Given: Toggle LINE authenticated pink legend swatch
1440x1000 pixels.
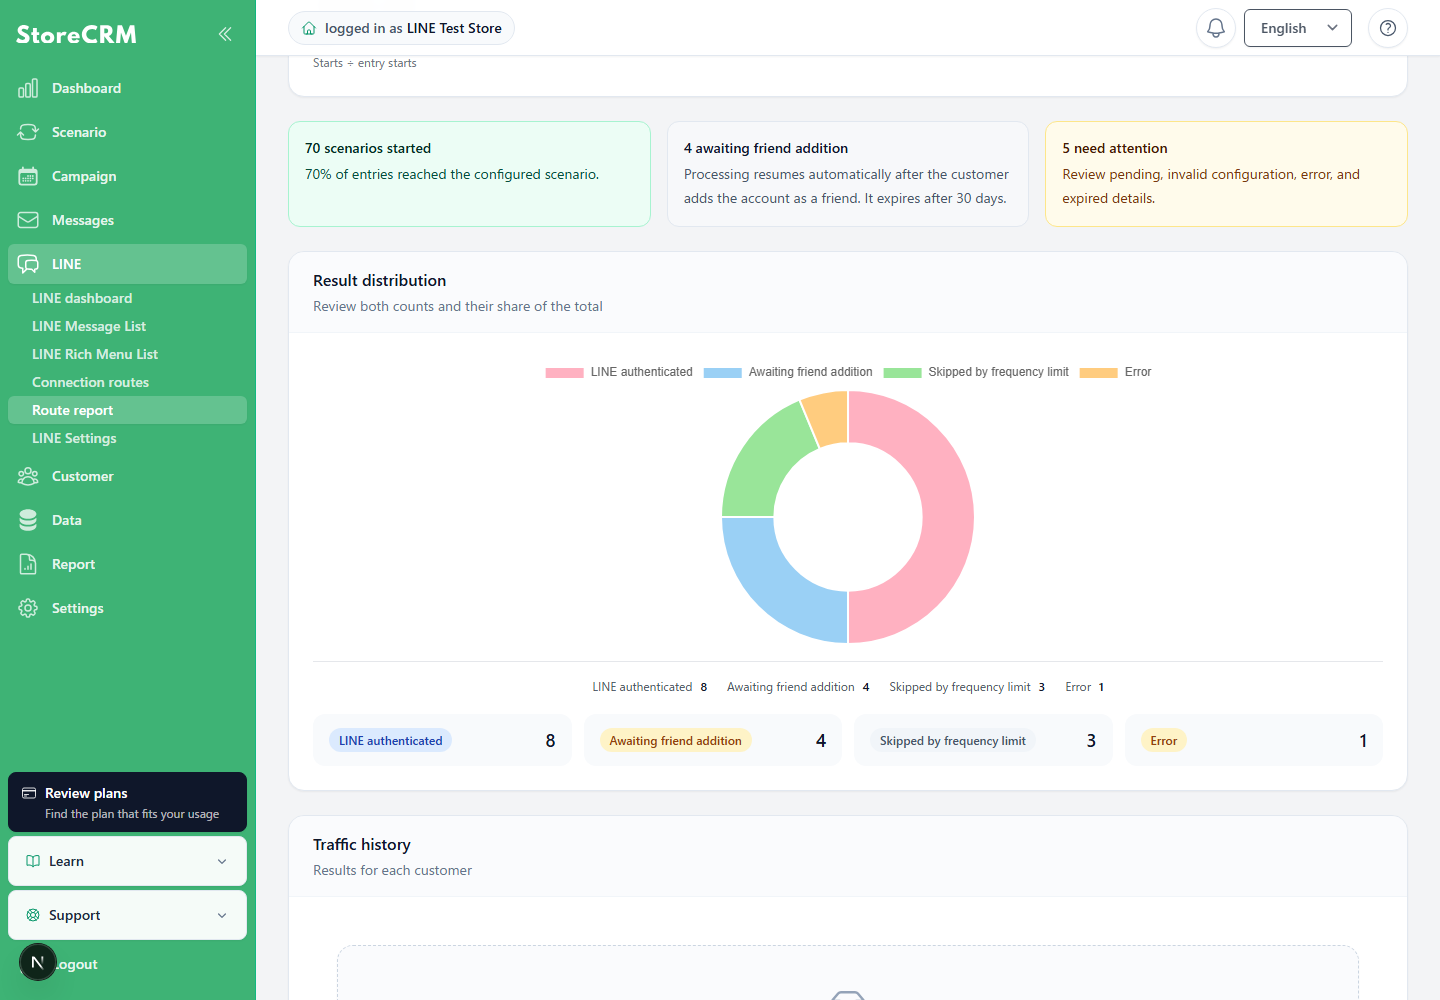Looking at the screenshot, I should (x=564, y=372).
